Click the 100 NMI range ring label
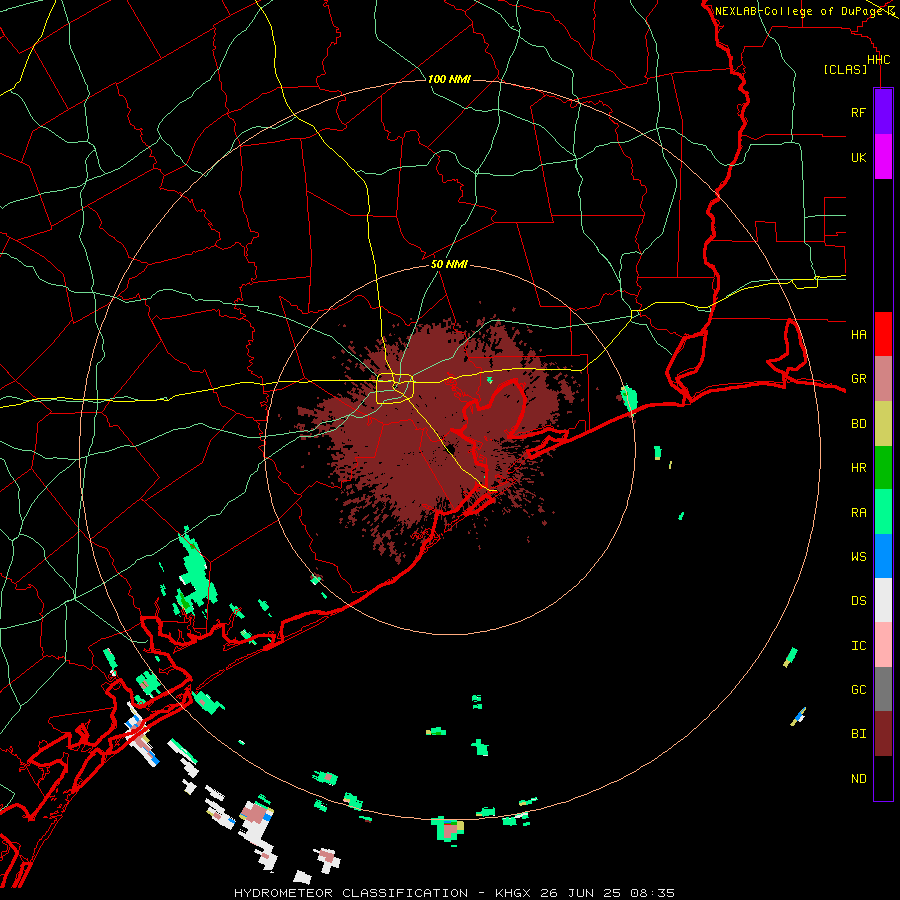Image resolution: width=900 pixels, height=900 pixels. [x=449, y=79]
